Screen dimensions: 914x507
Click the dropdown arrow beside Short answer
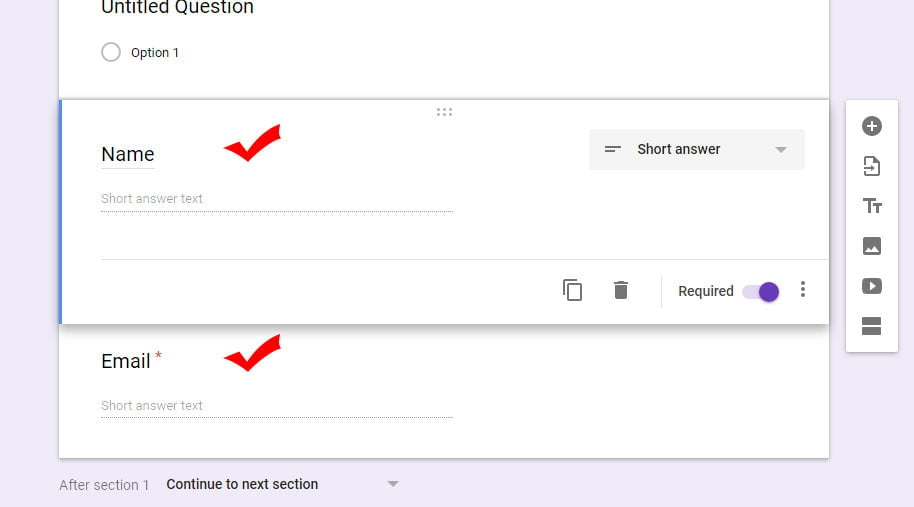point(781,150)
